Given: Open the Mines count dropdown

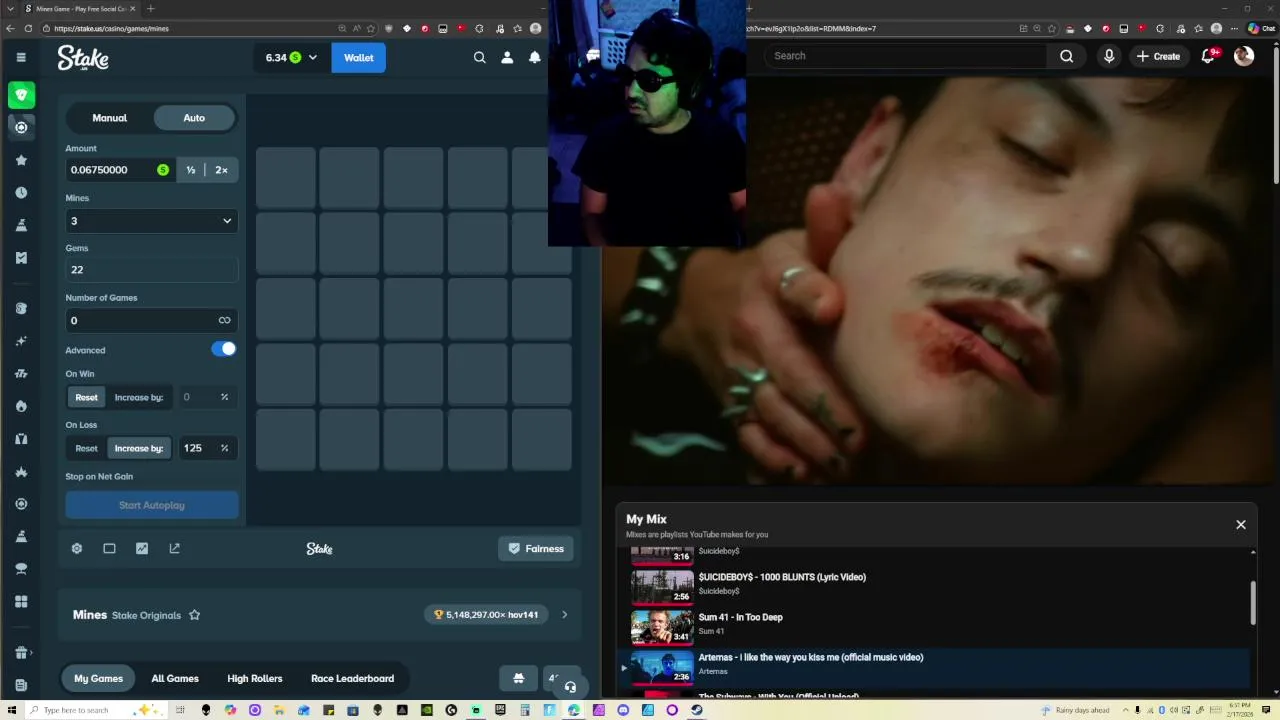Looking at the screenshot, I should point(152,221).
